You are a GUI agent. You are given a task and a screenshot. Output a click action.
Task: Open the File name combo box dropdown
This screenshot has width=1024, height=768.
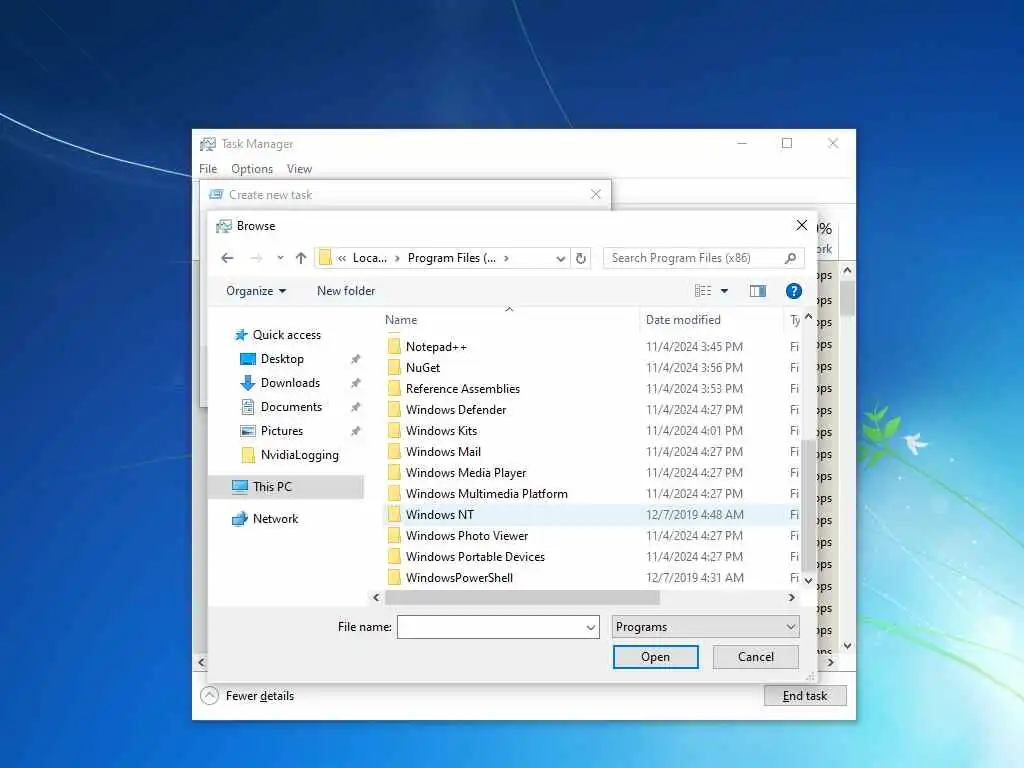click(590, 627)
